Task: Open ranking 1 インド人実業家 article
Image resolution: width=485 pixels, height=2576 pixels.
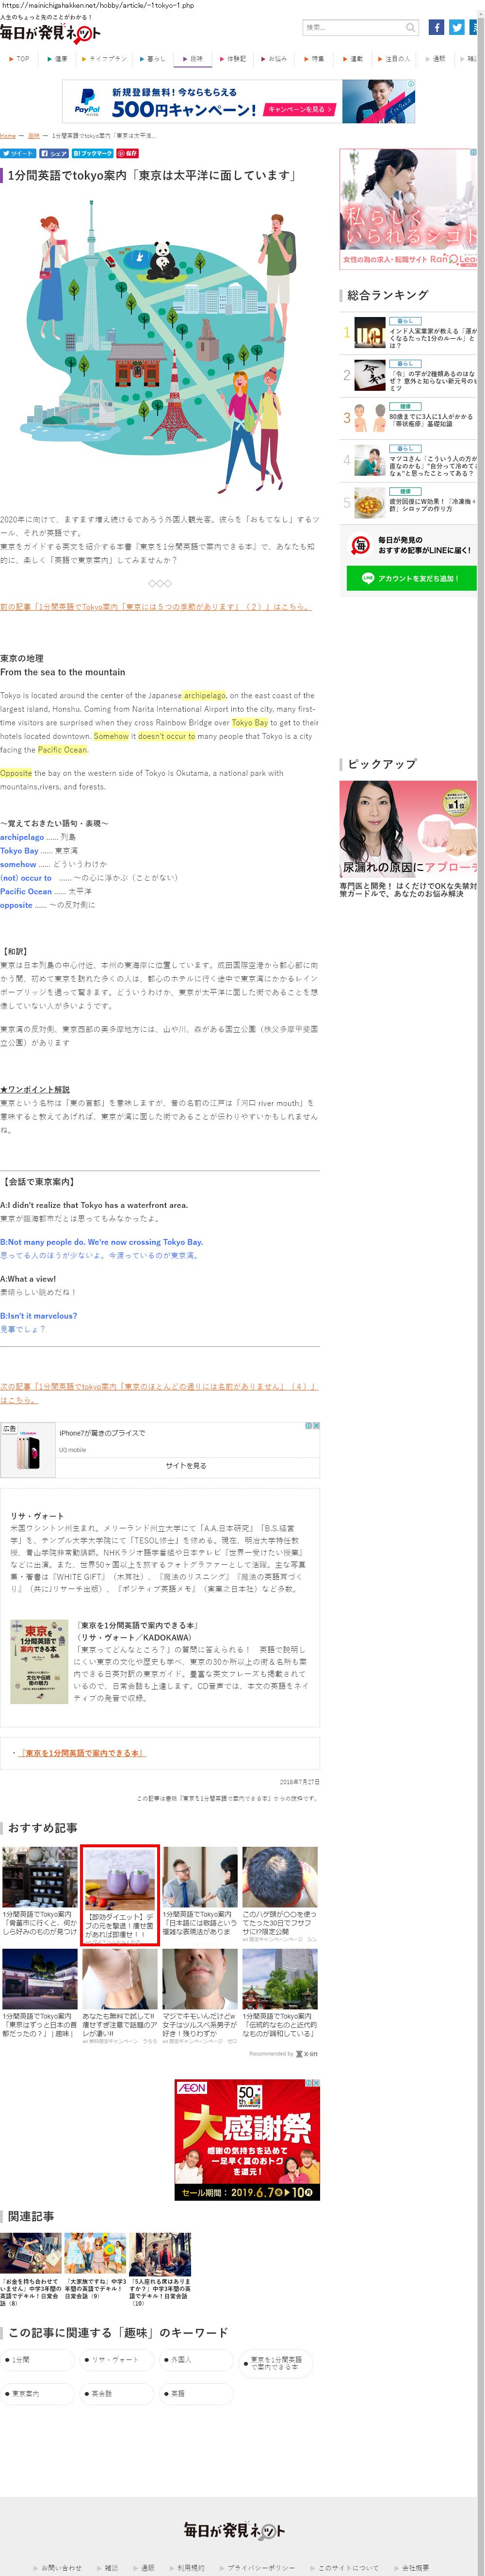Action: [x=432, y=338]
